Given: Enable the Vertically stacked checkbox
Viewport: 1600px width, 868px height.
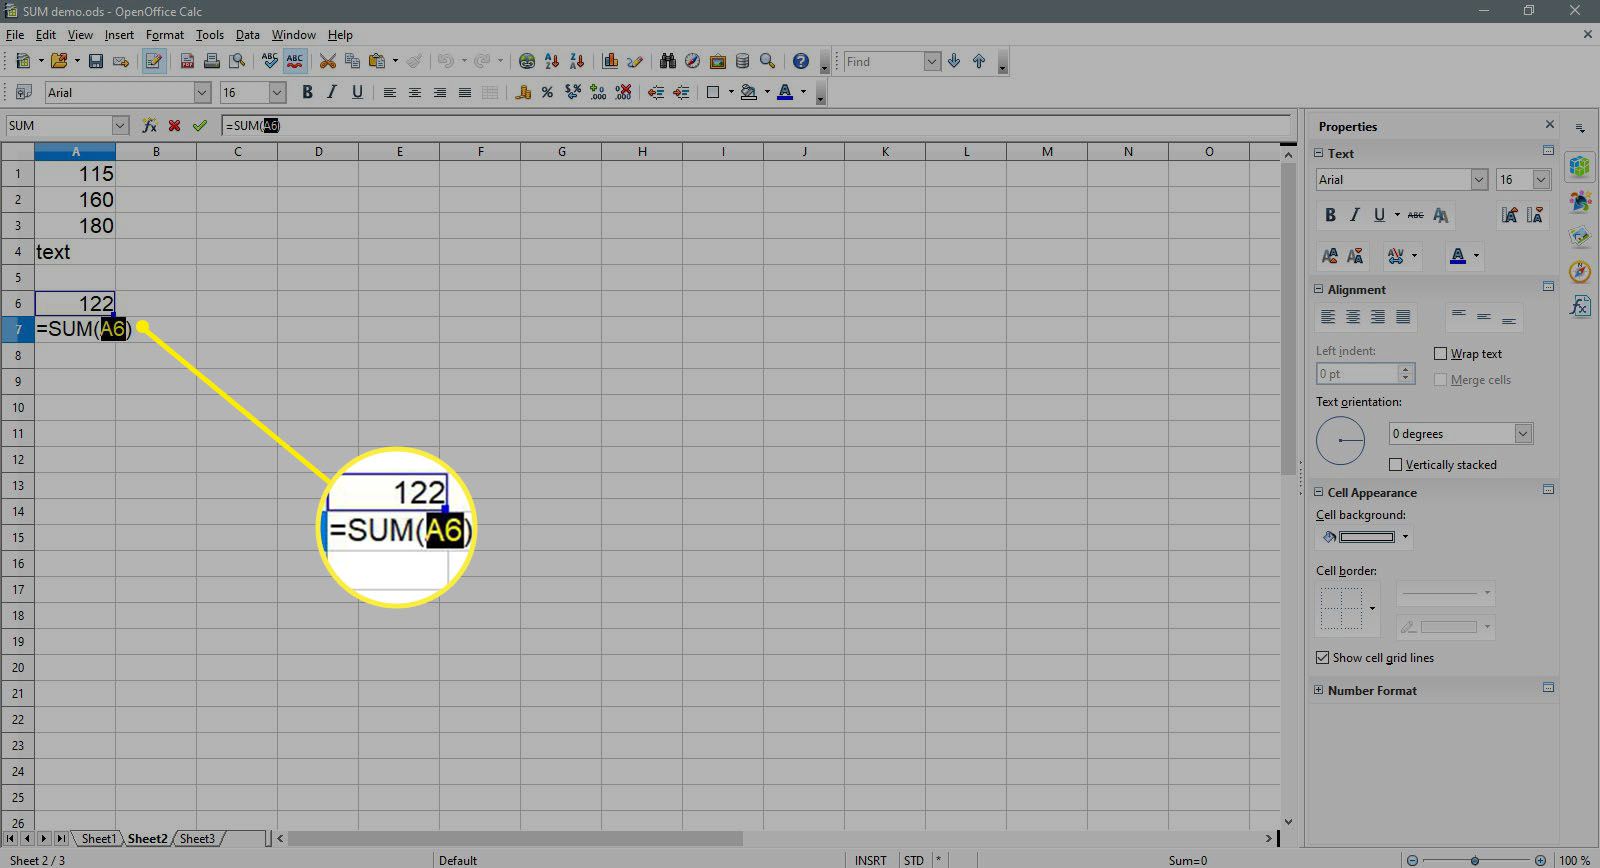Looking at the screenshot, I should (x=1396, y=465).
